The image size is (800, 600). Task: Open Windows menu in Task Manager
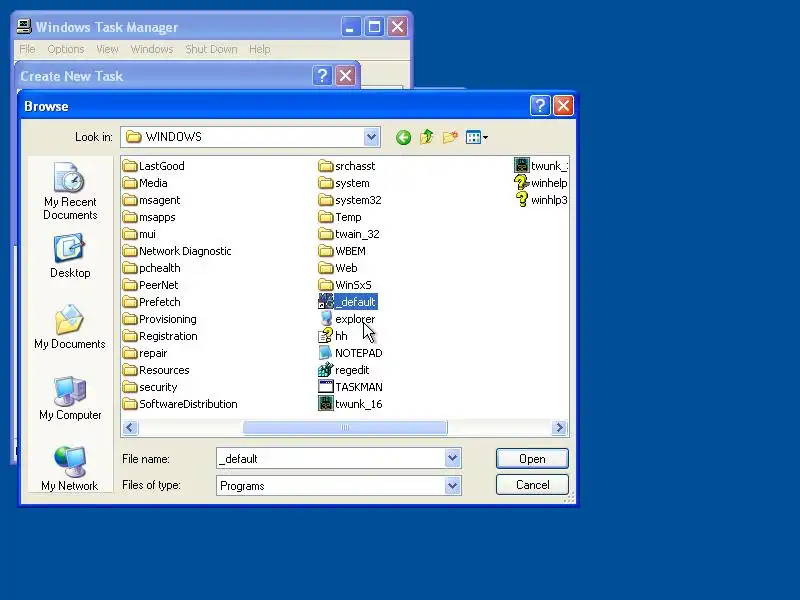[152, 49]
